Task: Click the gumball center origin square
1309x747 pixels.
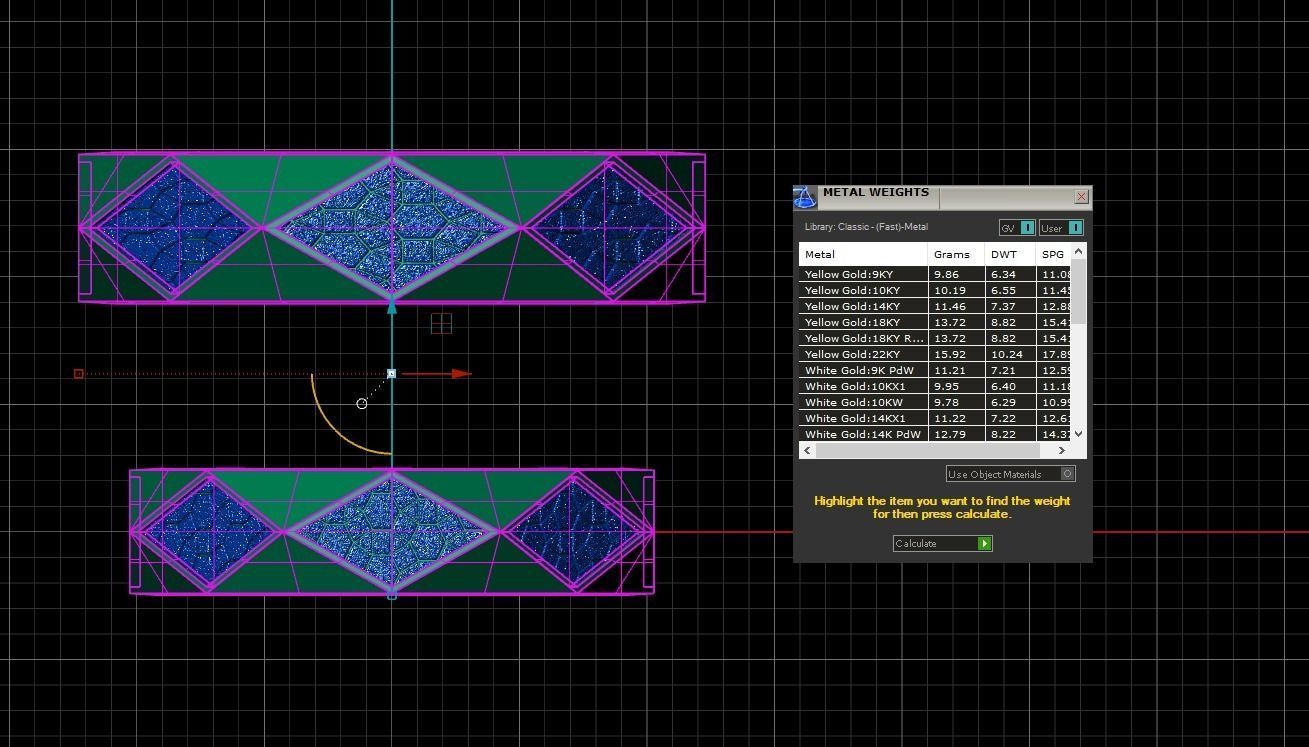Action: coord(392,374)
